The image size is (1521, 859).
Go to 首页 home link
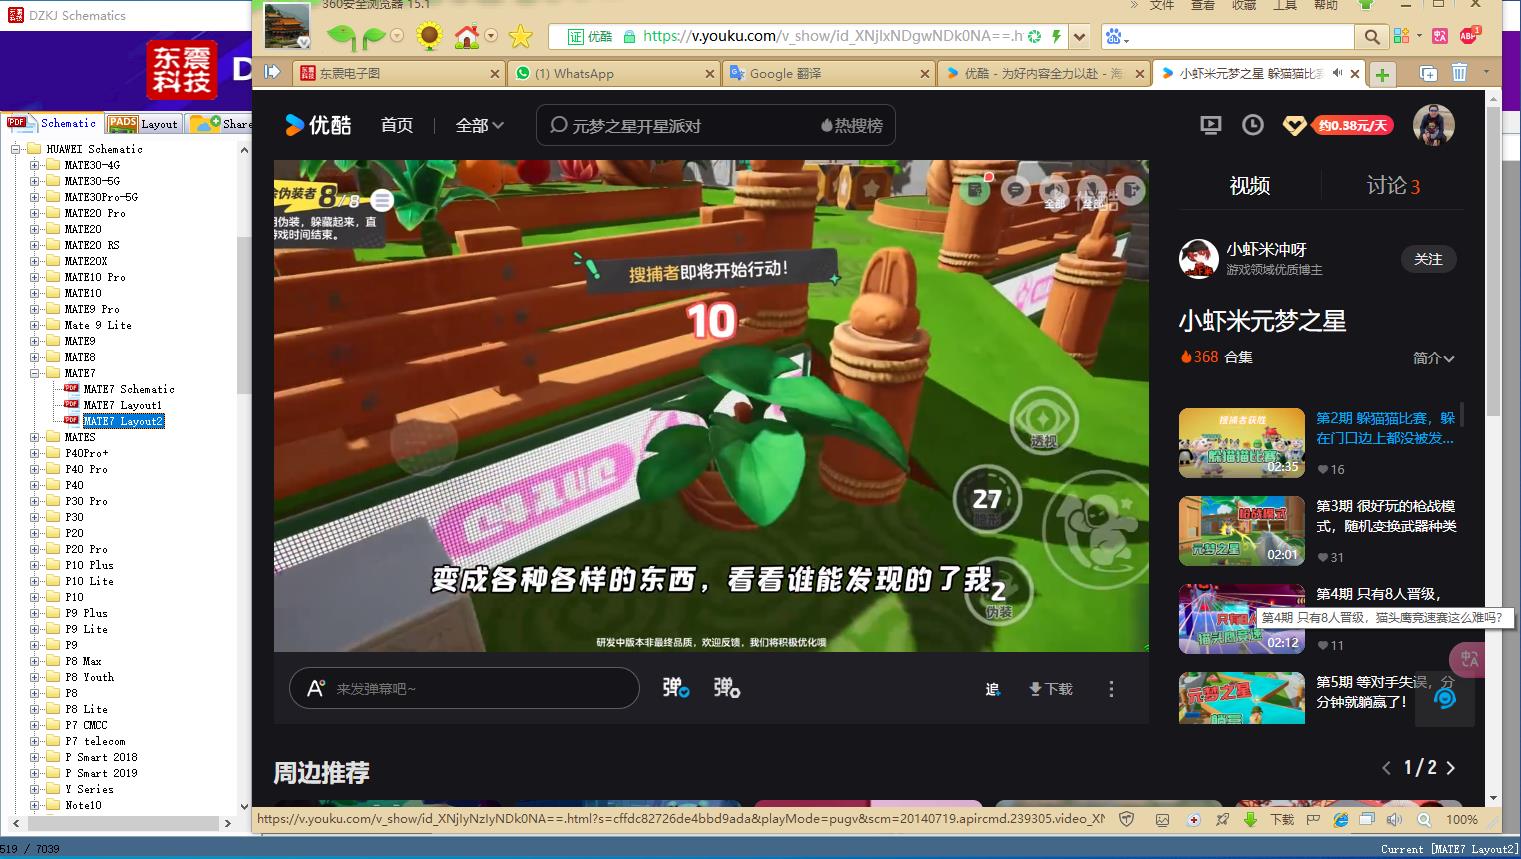(x=396, y=125)
